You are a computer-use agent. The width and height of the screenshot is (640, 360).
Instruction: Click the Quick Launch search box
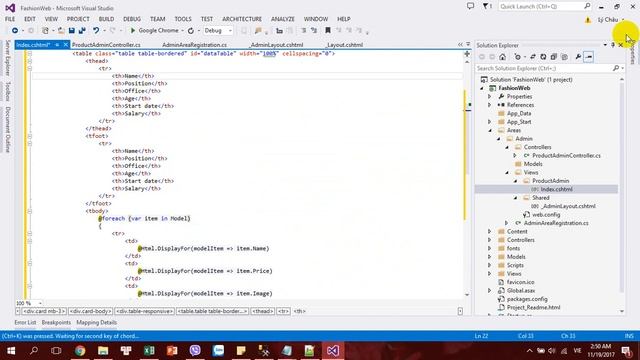coord(544,6)
